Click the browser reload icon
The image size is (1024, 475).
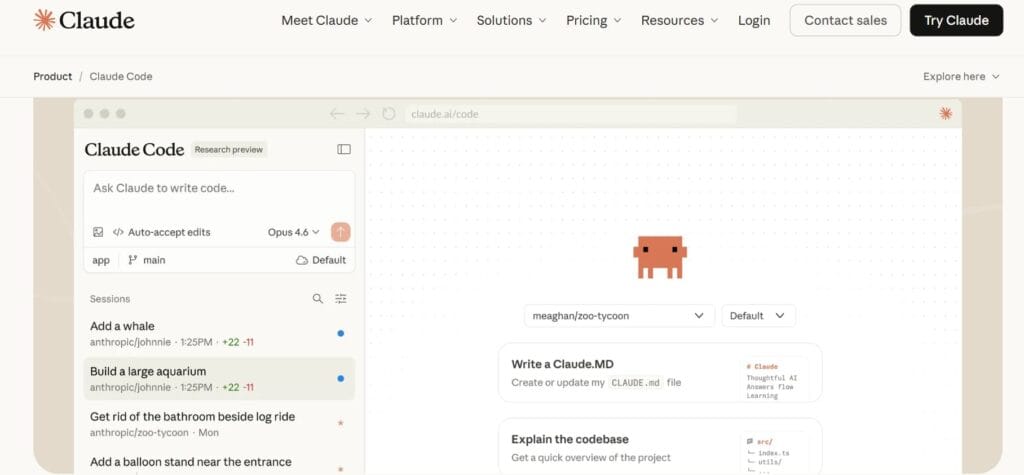(389, 114)
